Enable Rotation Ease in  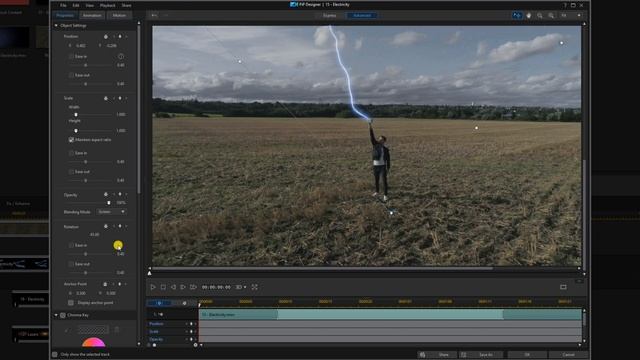point(71,245)
